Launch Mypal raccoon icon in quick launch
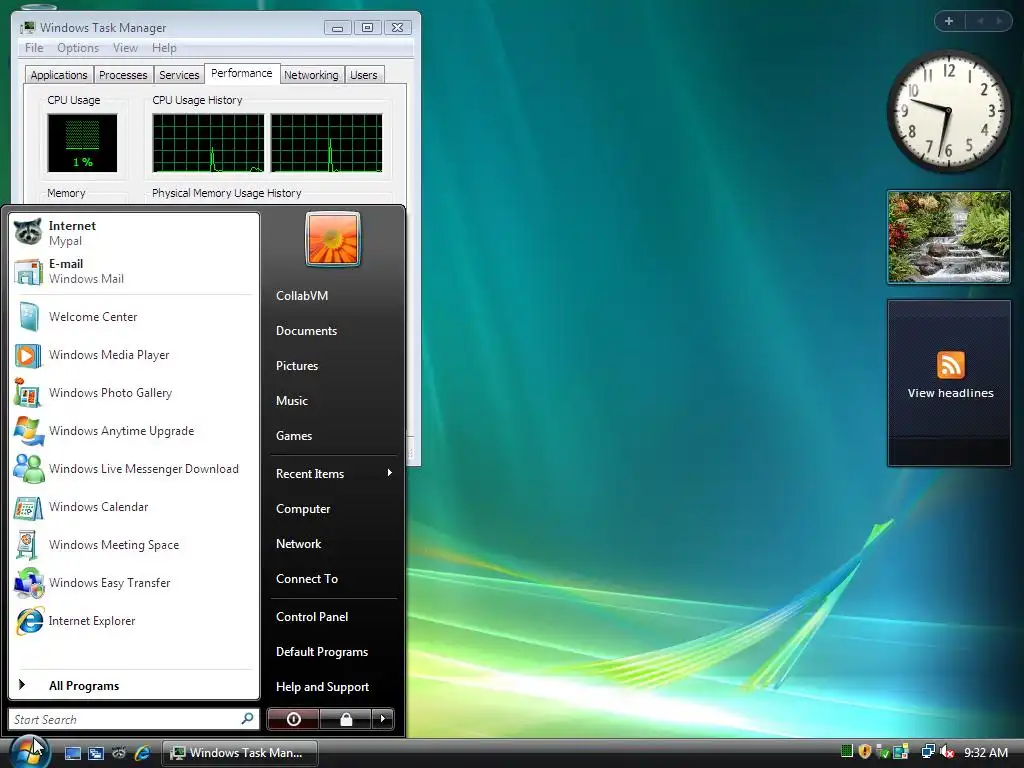The image size is (1024, 768). 118,753
